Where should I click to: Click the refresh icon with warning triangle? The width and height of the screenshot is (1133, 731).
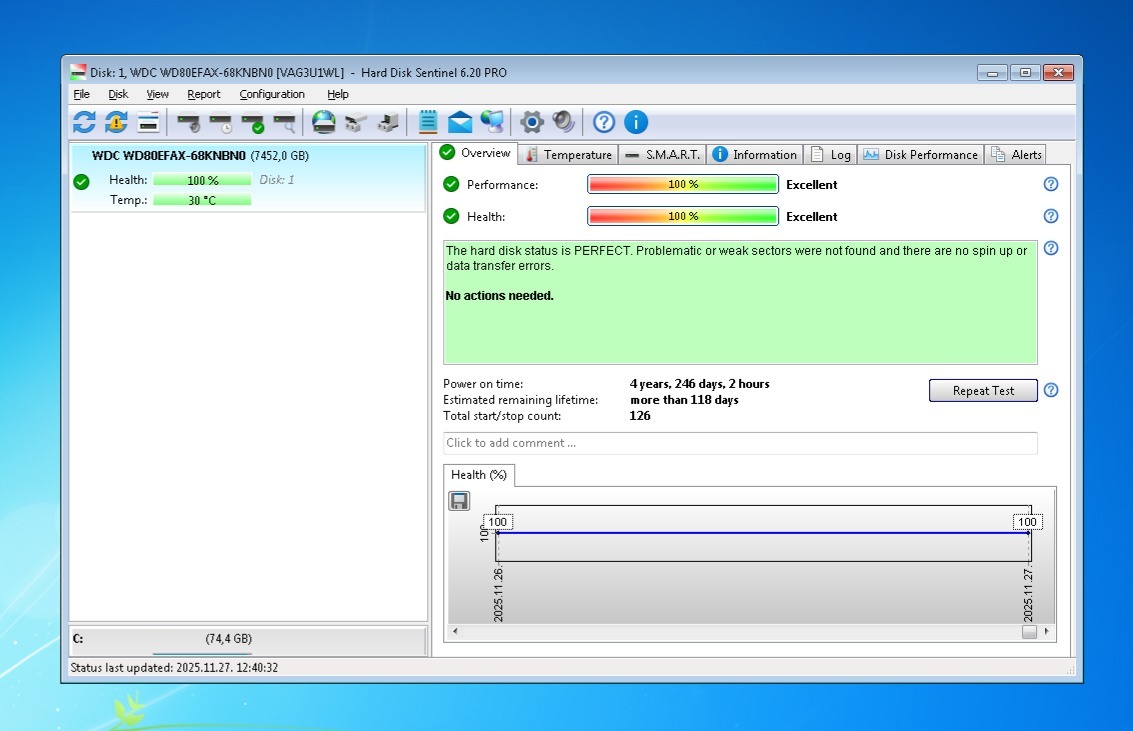tap(116, 122)
